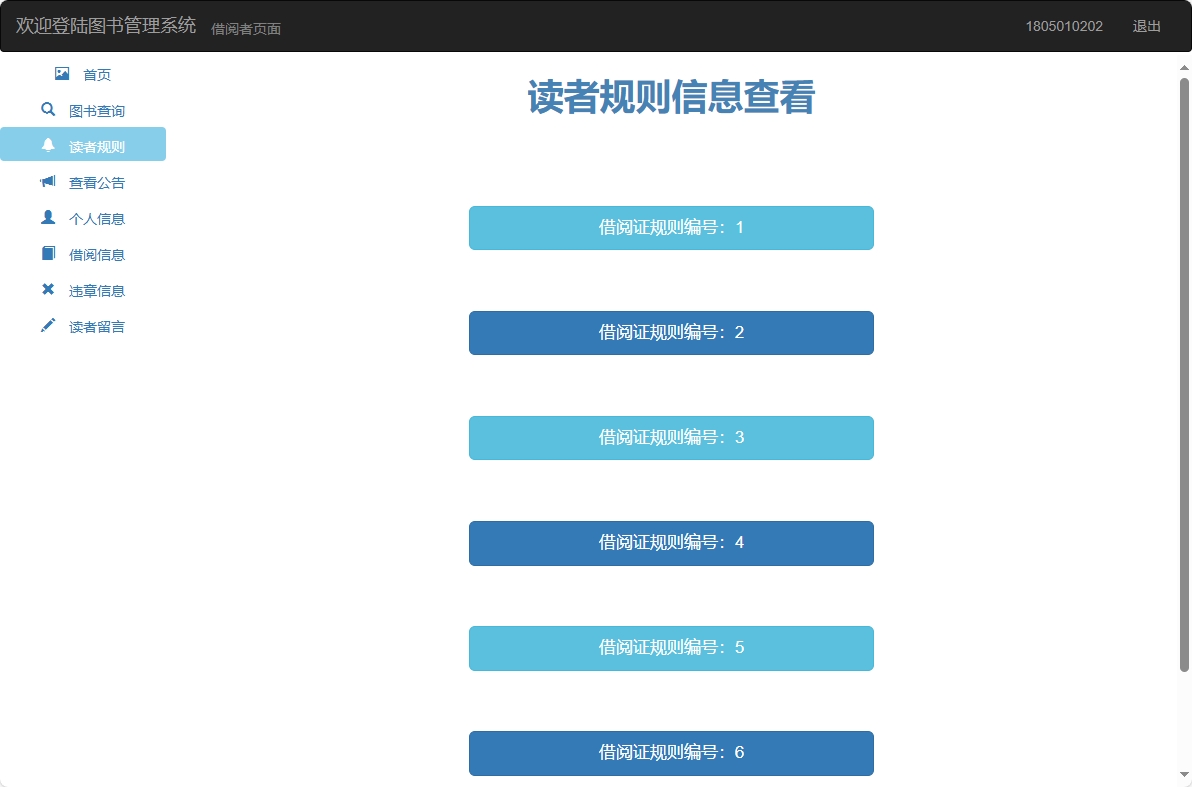
Task: Click the book icon for 借阅信息
Action: 47,252
